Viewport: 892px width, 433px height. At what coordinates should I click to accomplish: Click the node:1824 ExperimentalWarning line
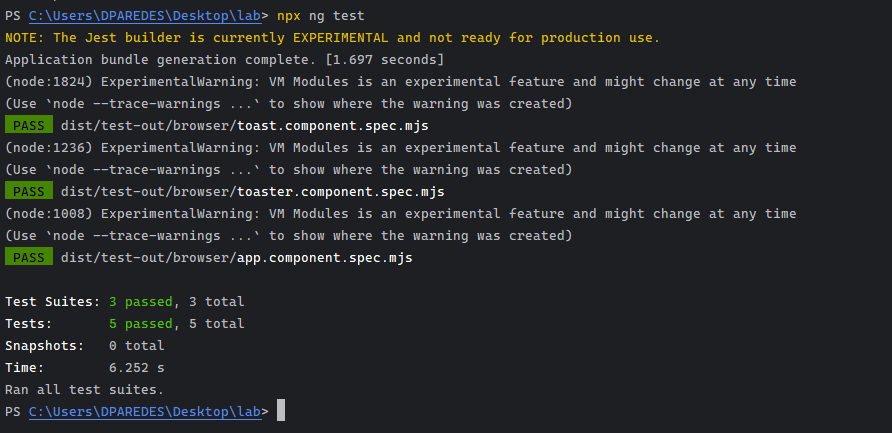pyautogui.click(x=400, y=82)
